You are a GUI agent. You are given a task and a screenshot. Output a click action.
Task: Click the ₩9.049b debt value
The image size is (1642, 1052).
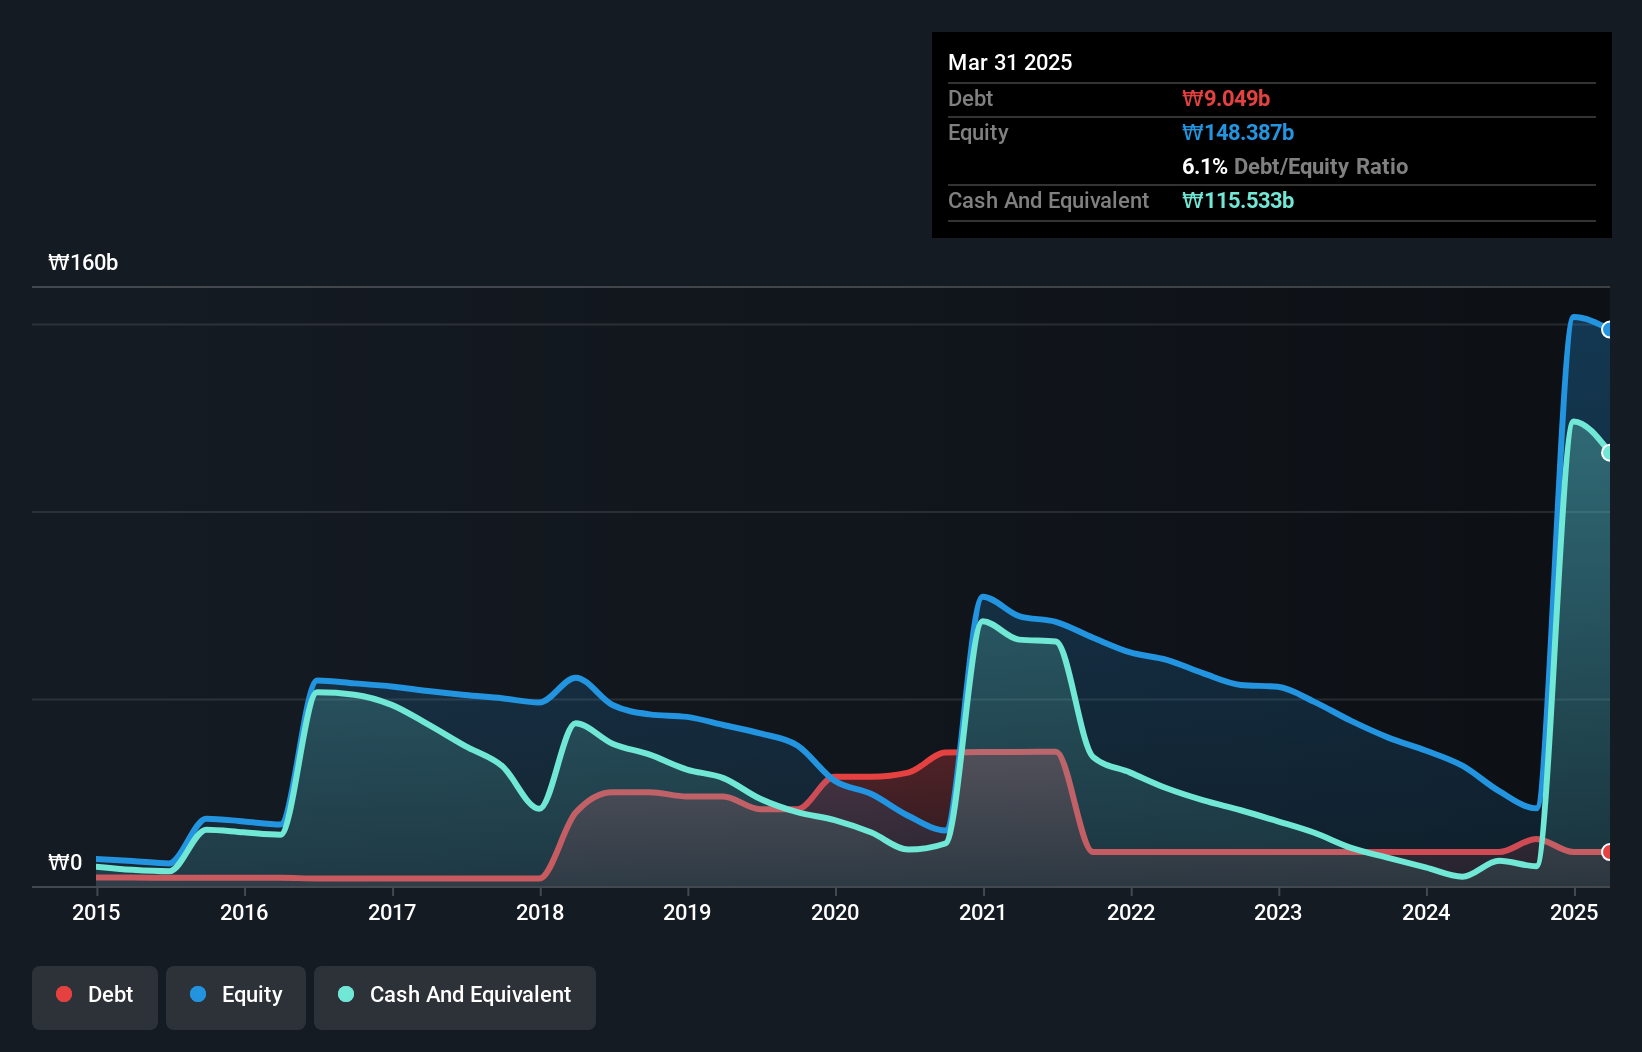click(1226, 98)
